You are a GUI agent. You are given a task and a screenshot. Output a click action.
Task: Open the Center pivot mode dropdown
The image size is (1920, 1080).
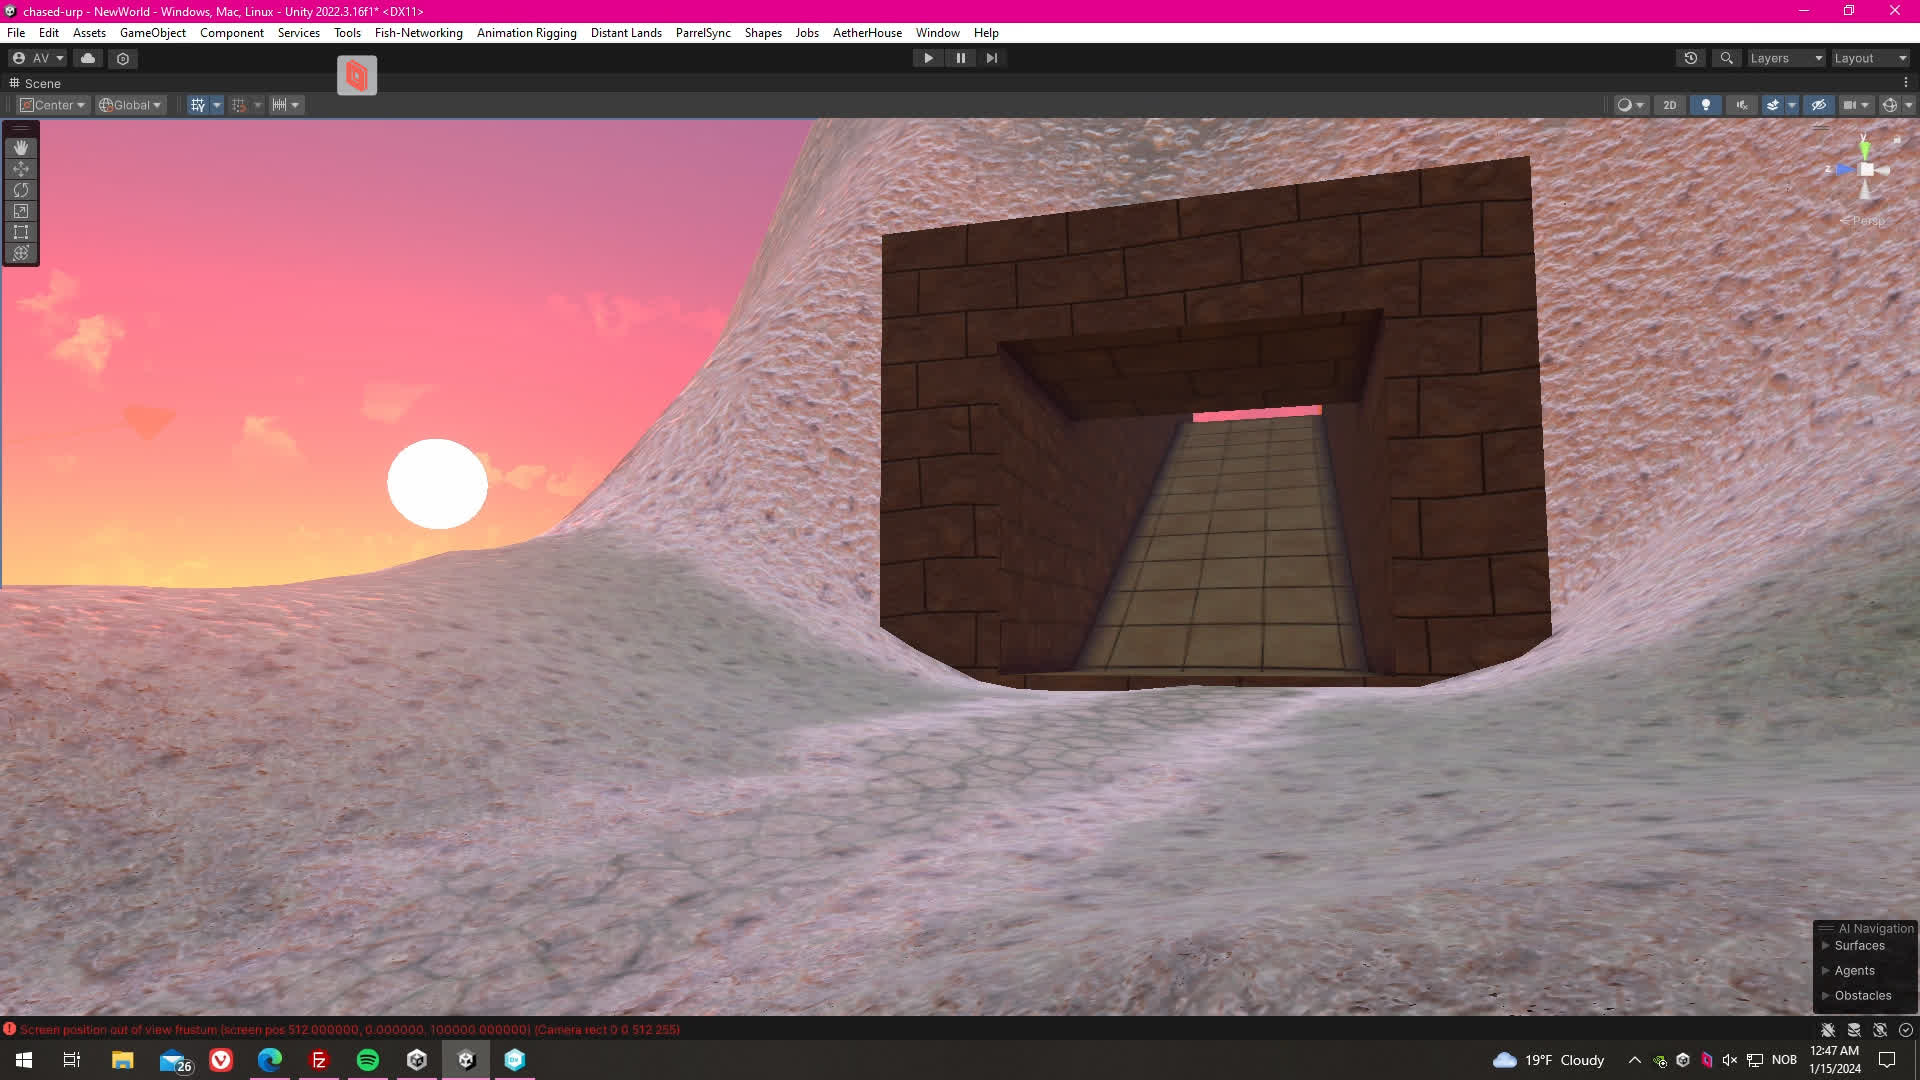[54, 105]
